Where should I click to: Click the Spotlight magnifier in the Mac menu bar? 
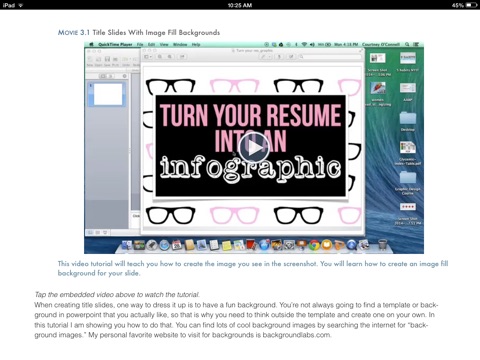click(x=407, y=44)
